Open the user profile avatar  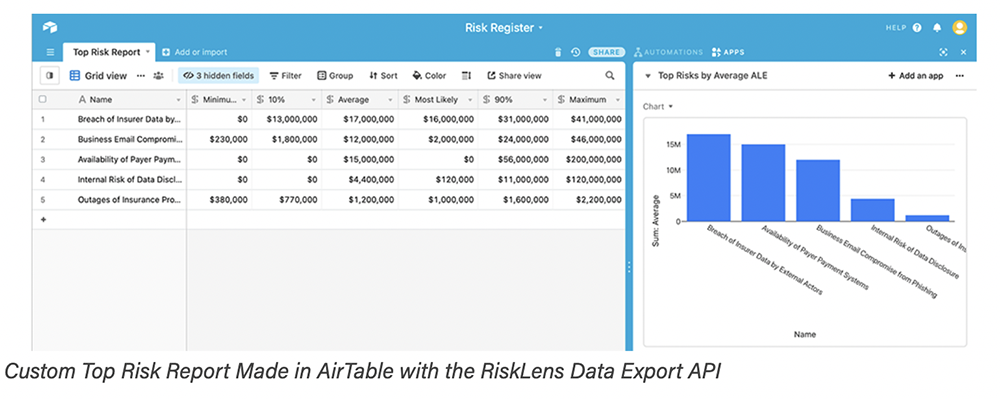pos(959,27)
